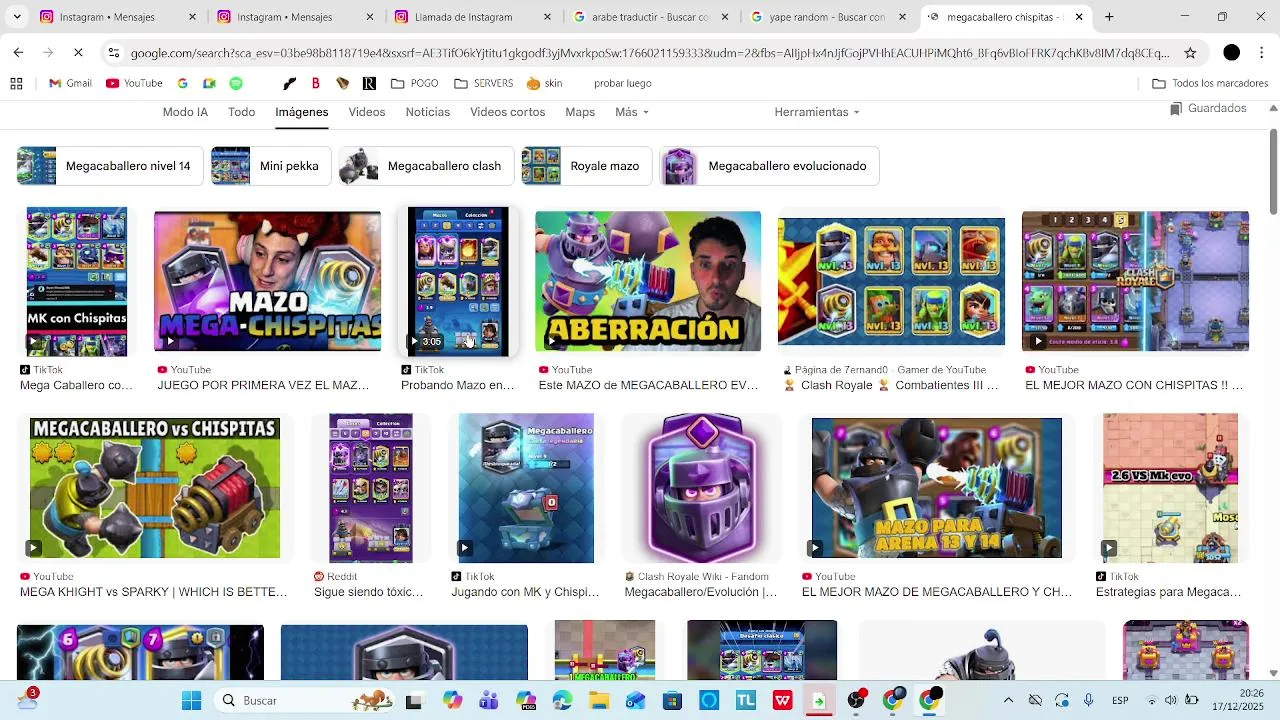Open the Chrome three-dot menu
This screenshot has height=720, width=1280.
click(x=1262, y=52)
